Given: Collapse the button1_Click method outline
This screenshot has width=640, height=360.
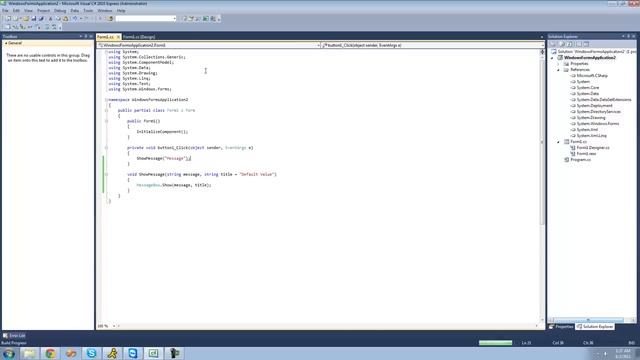Looking at the screenshot, I should 107,148.
